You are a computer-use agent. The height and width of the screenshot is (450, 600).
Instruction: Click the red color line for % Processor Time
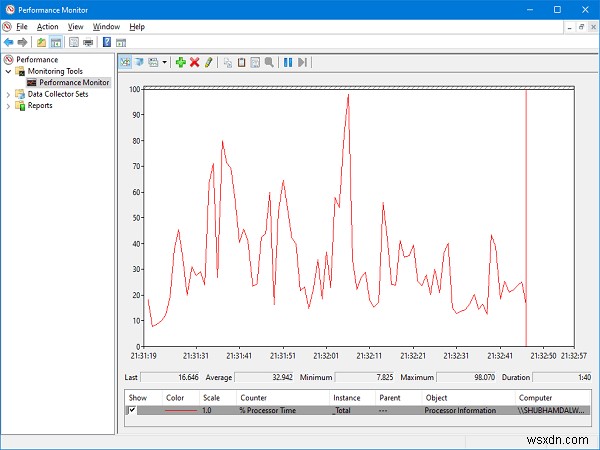pyautogui.click(x=181, y=410)
